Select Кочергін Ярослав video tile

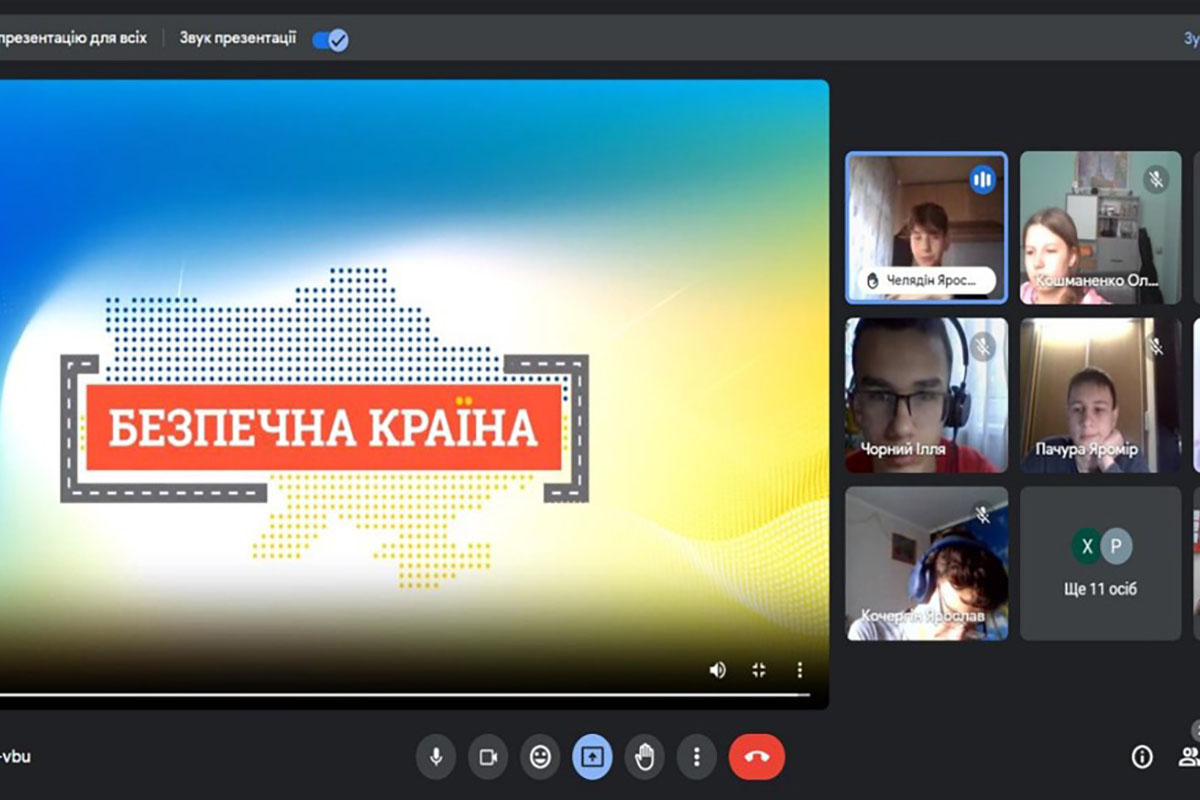[926, 564]
